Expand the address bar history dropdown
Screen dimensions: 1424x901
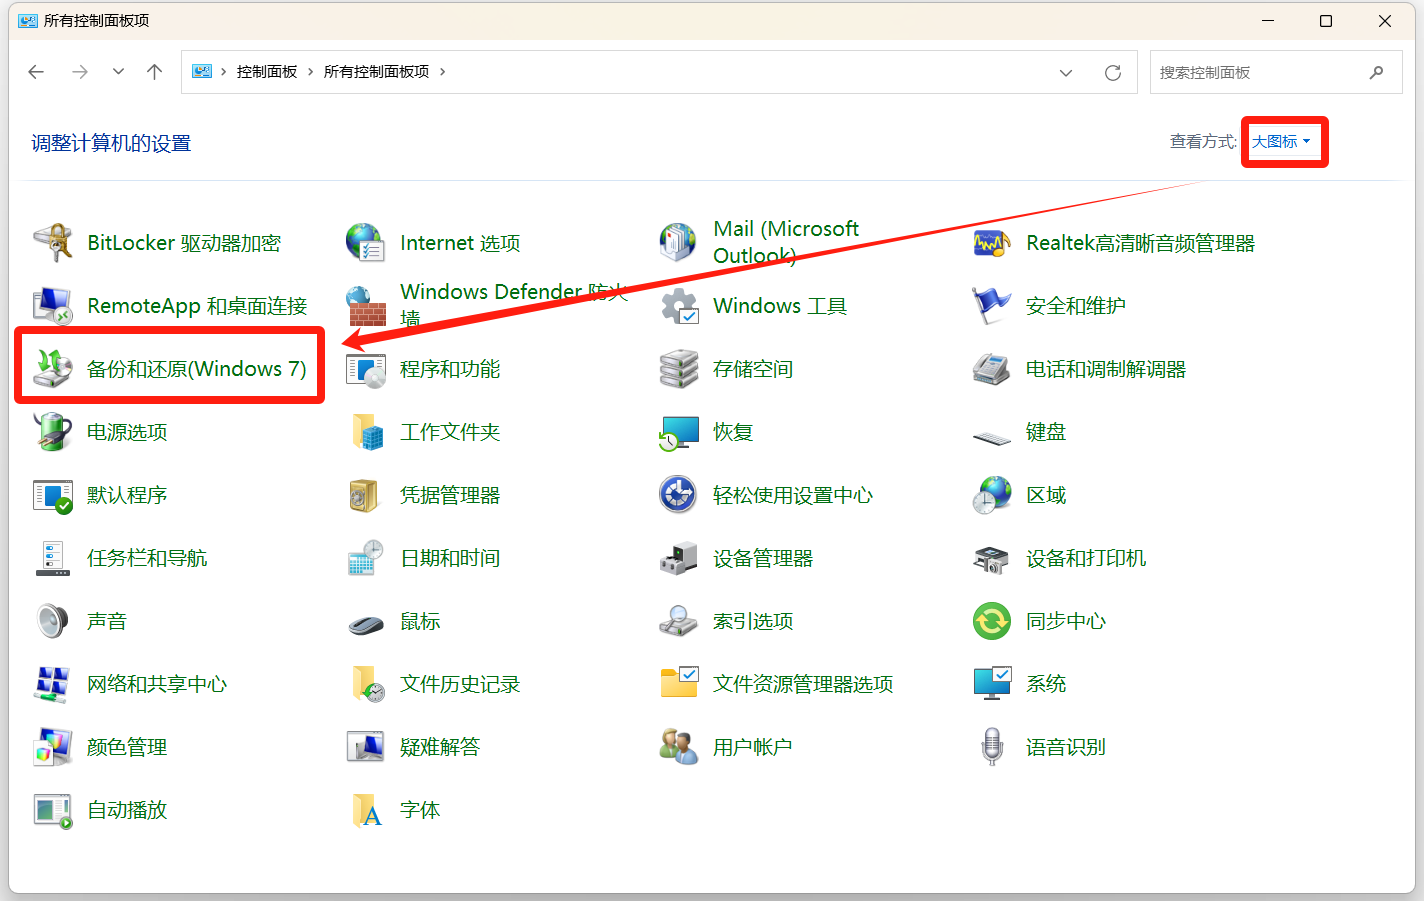point(1066,73)
